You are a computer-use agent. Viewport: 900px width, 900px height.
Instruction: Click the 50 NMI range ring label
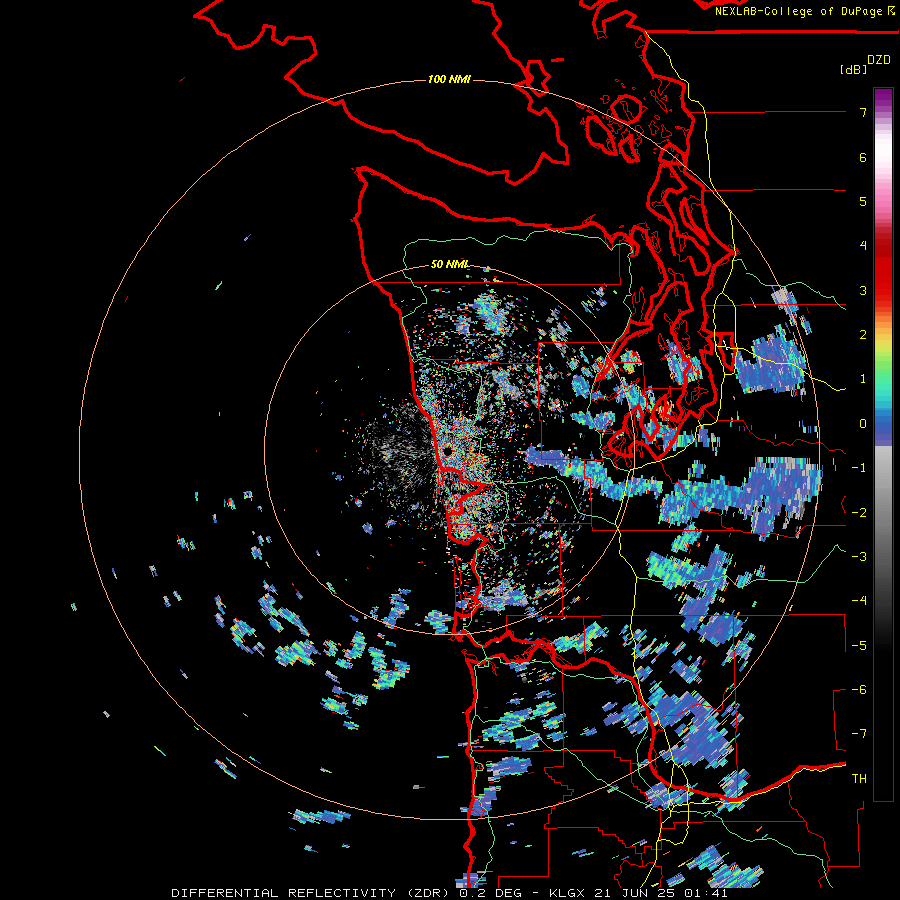tap(450, 264)
